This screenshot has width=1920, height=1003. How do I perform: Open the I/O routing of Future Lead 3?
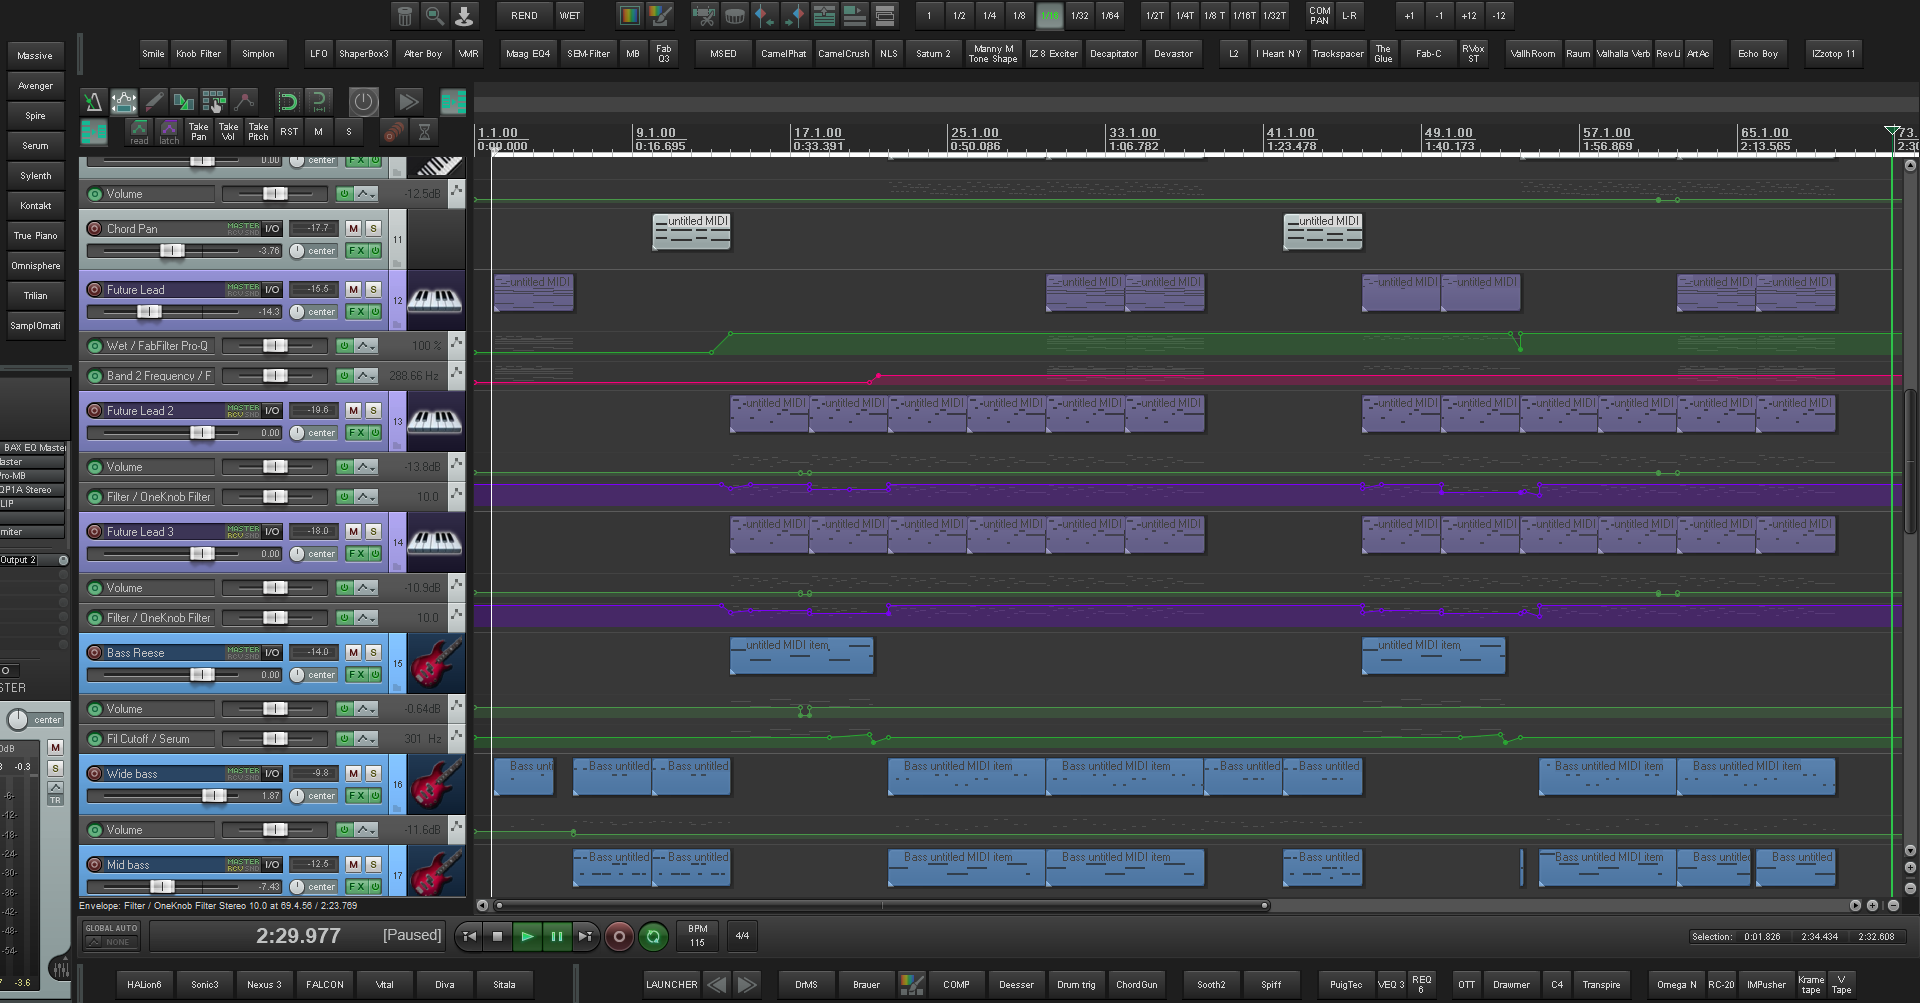pos(272,531)
